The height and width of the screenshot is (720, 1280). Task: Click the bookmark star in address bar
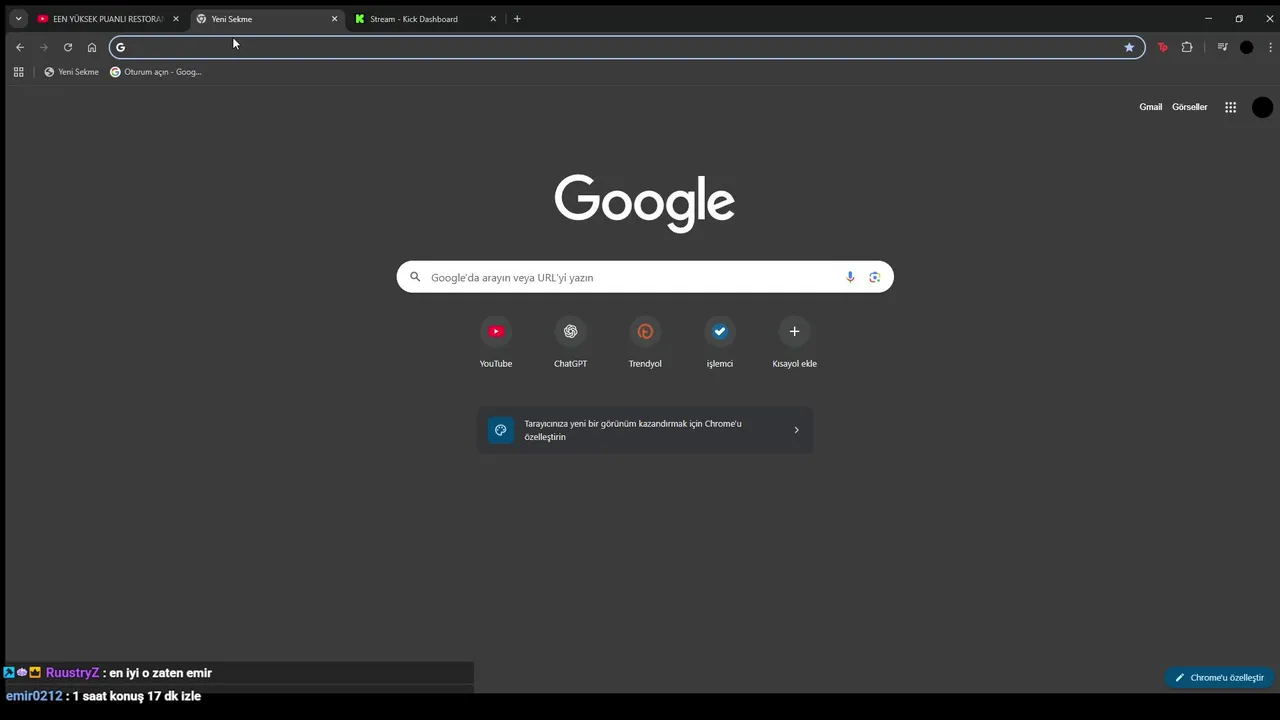coord(1129,47)
